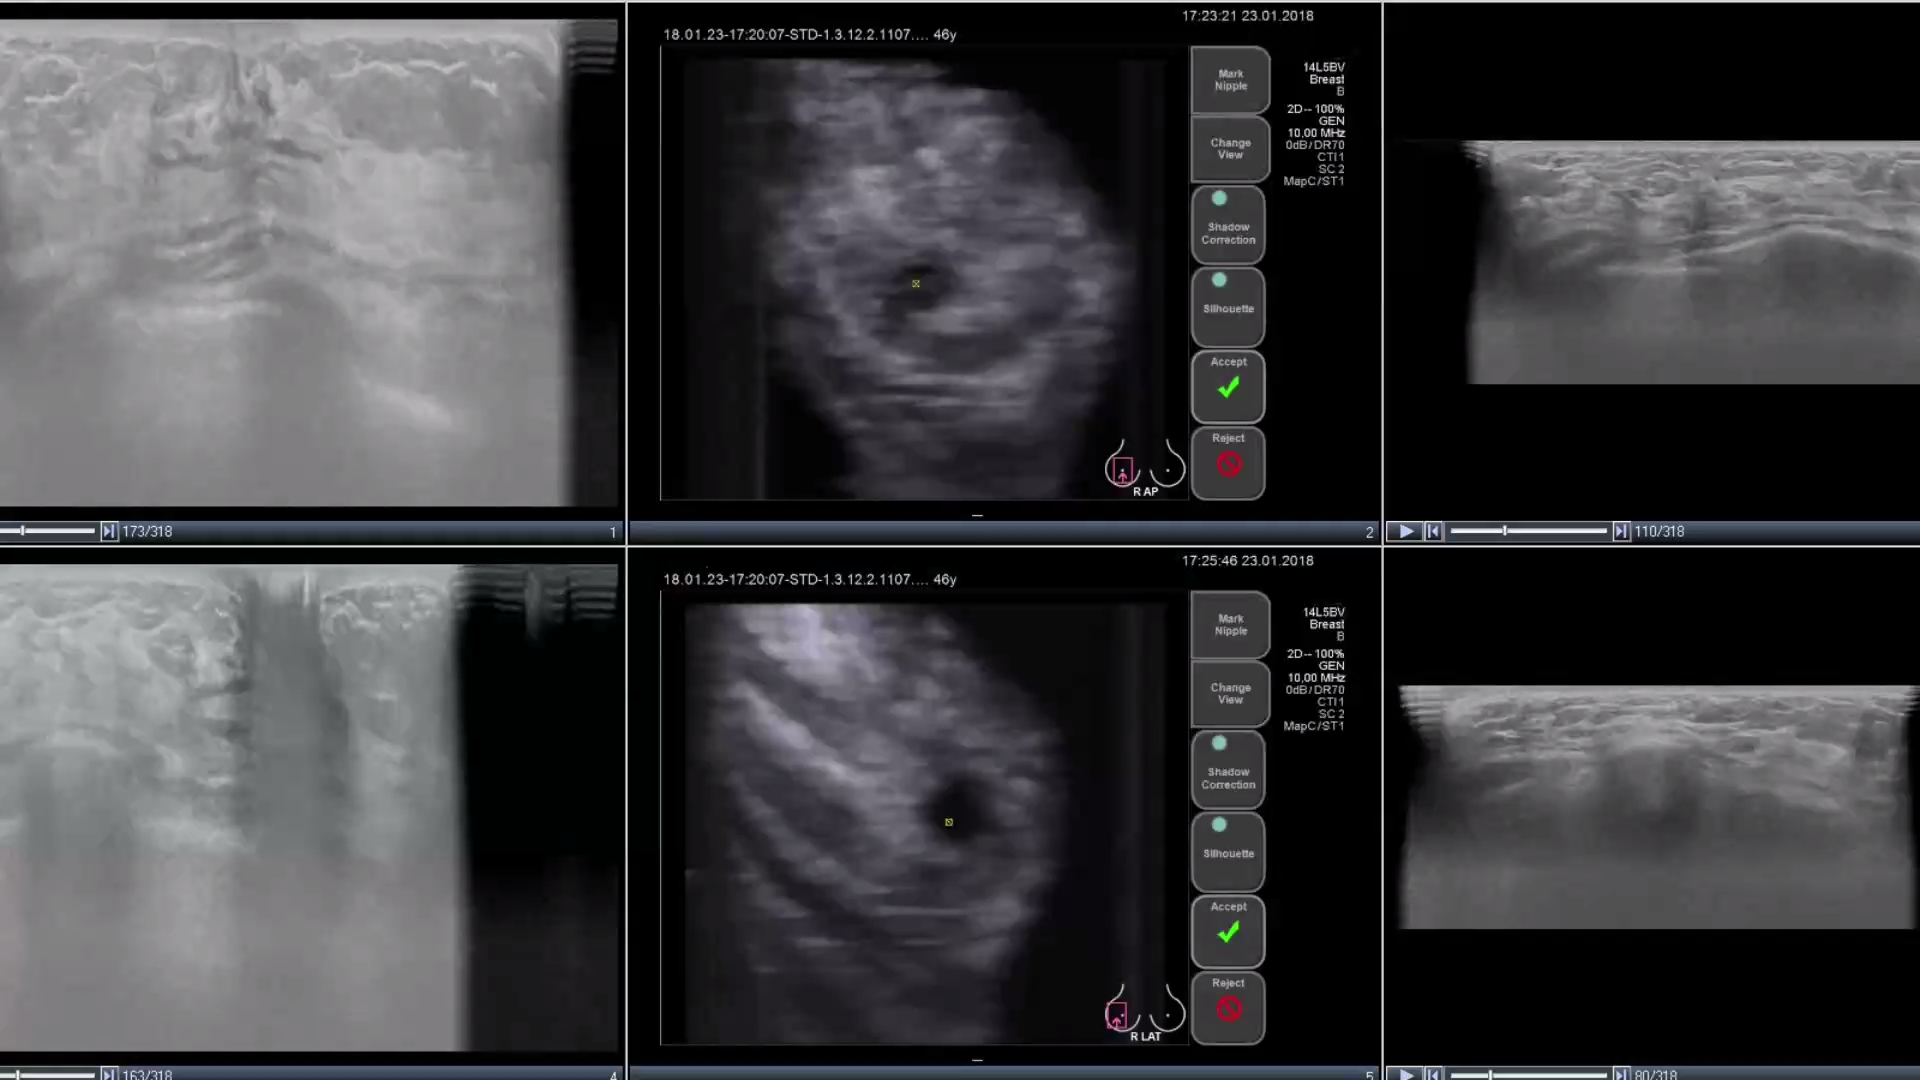Click Change View in the R AP panel
1920x1080 pixels.
tap(1229, 149)
